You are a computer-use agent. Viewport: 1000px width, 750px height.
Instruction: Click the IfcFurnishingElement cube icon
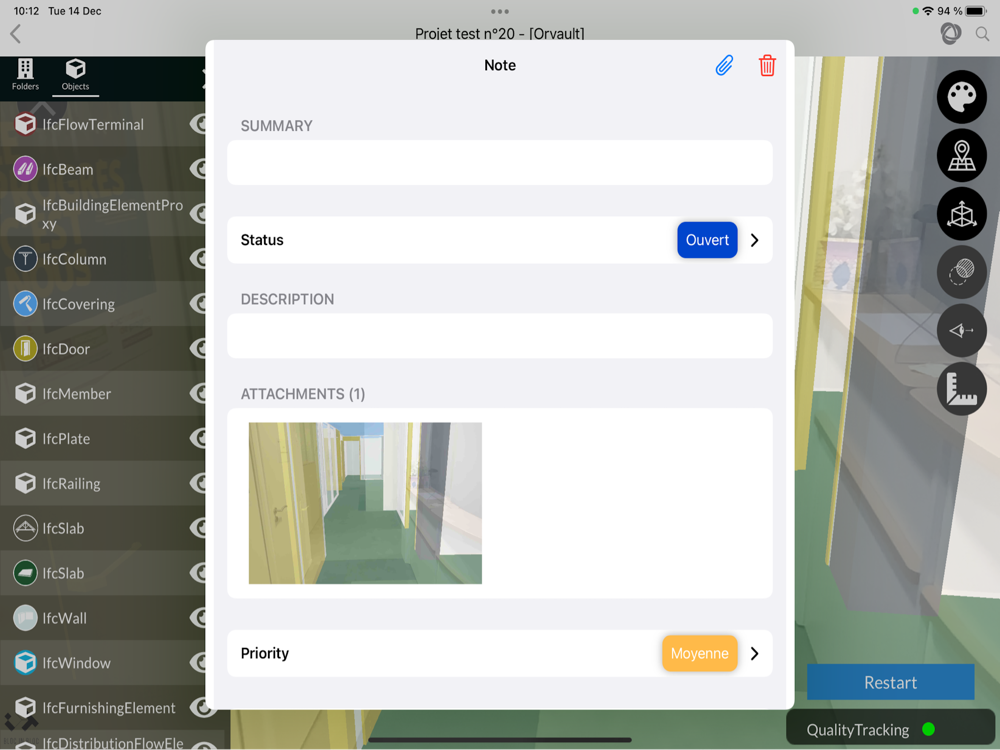(x=26, y=707)
